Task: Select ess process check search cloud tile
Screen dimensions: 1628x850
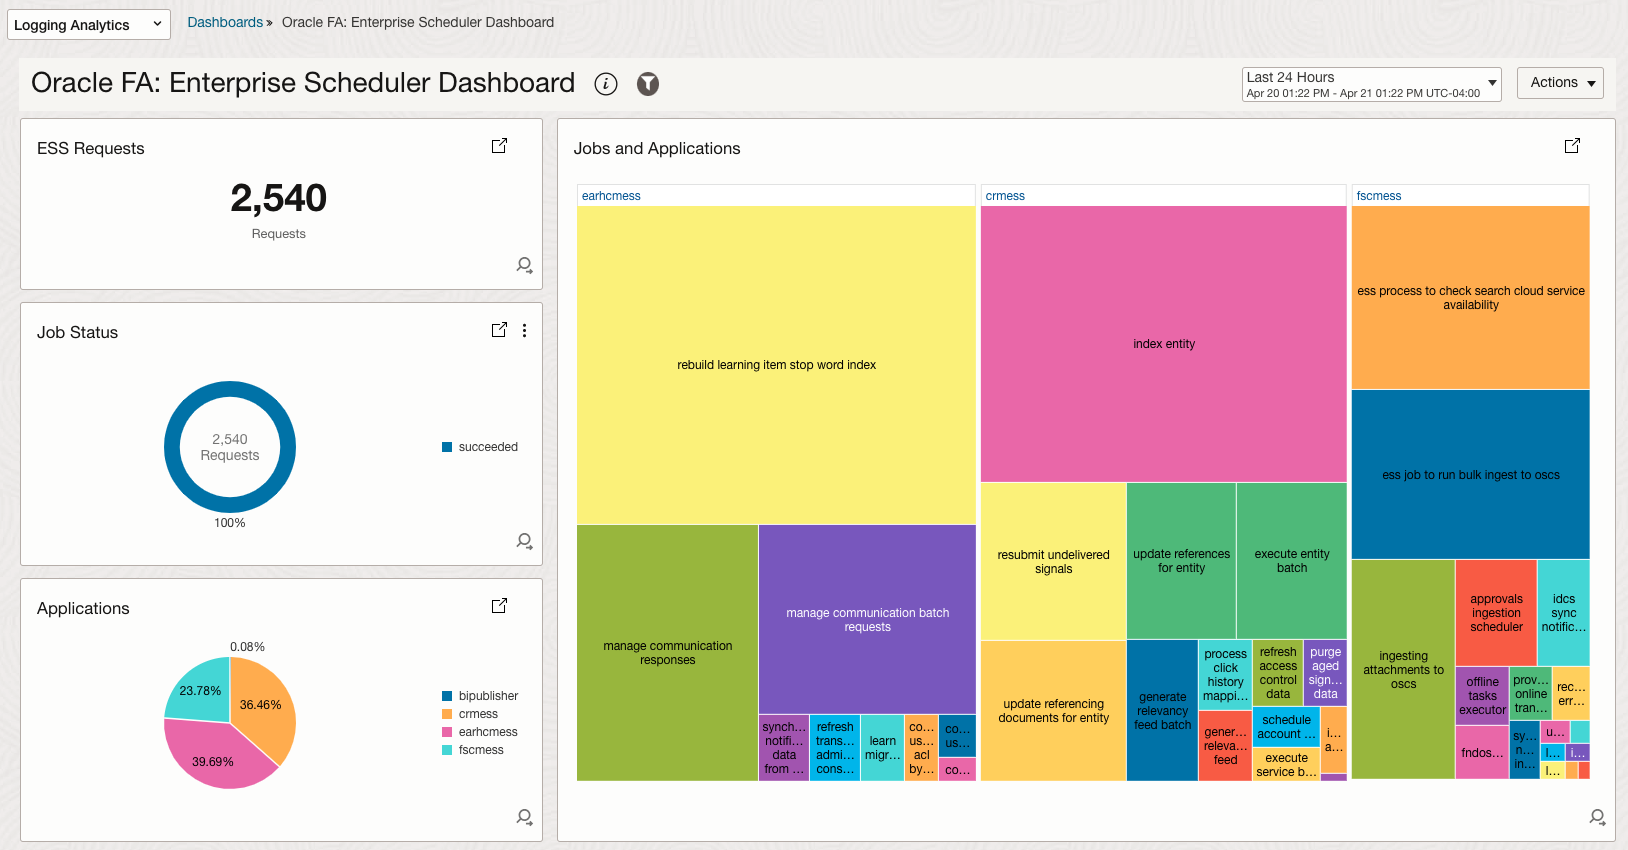Action: tap(1470, 298)
